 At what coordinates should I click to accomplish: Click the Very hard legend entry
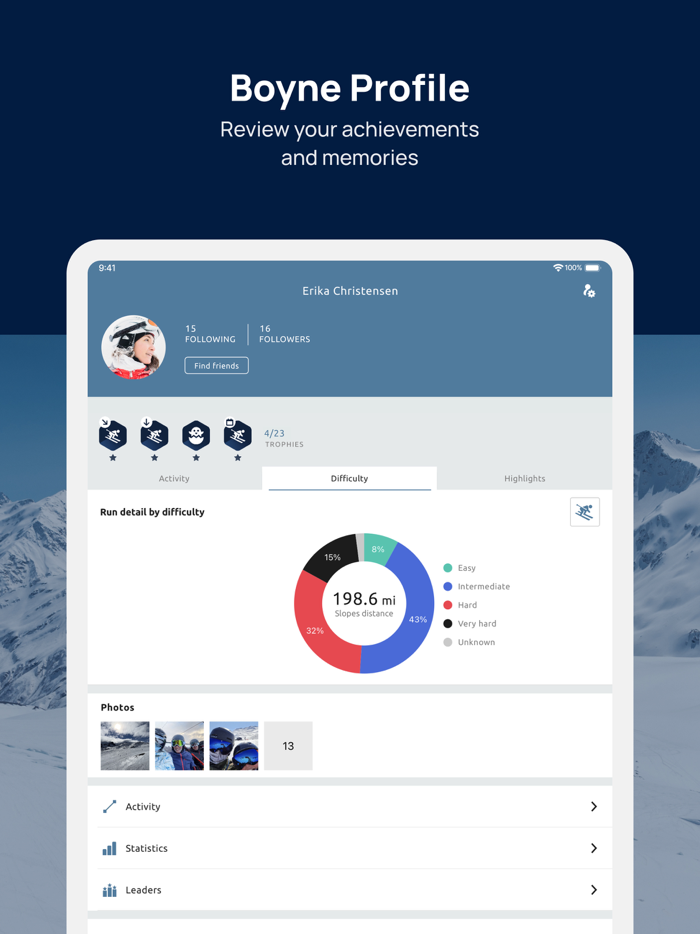469,624
